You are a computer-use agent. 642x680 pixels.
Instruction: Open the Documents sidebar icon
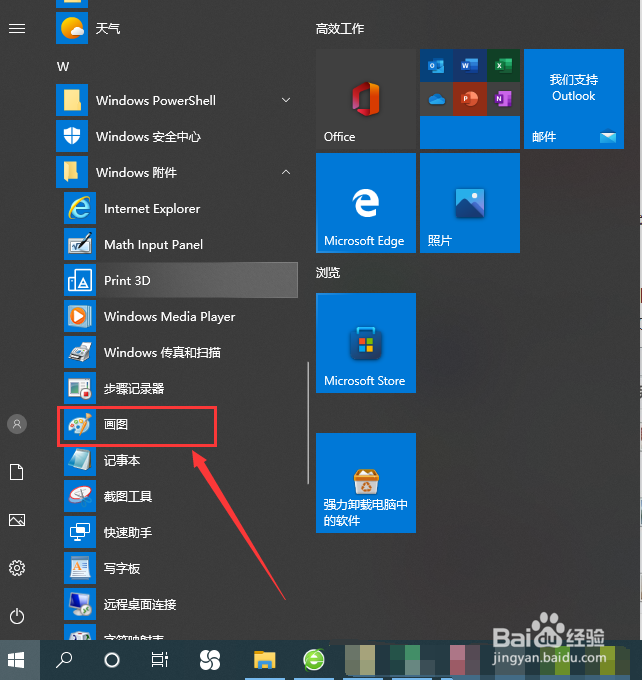click(x=17, y=472)
